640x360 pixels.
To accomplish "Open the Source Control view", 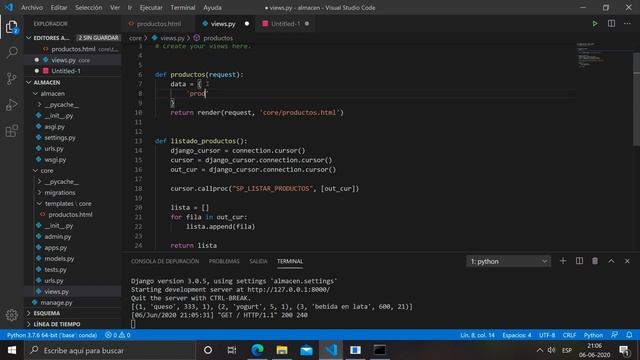I will pos(12,78).
